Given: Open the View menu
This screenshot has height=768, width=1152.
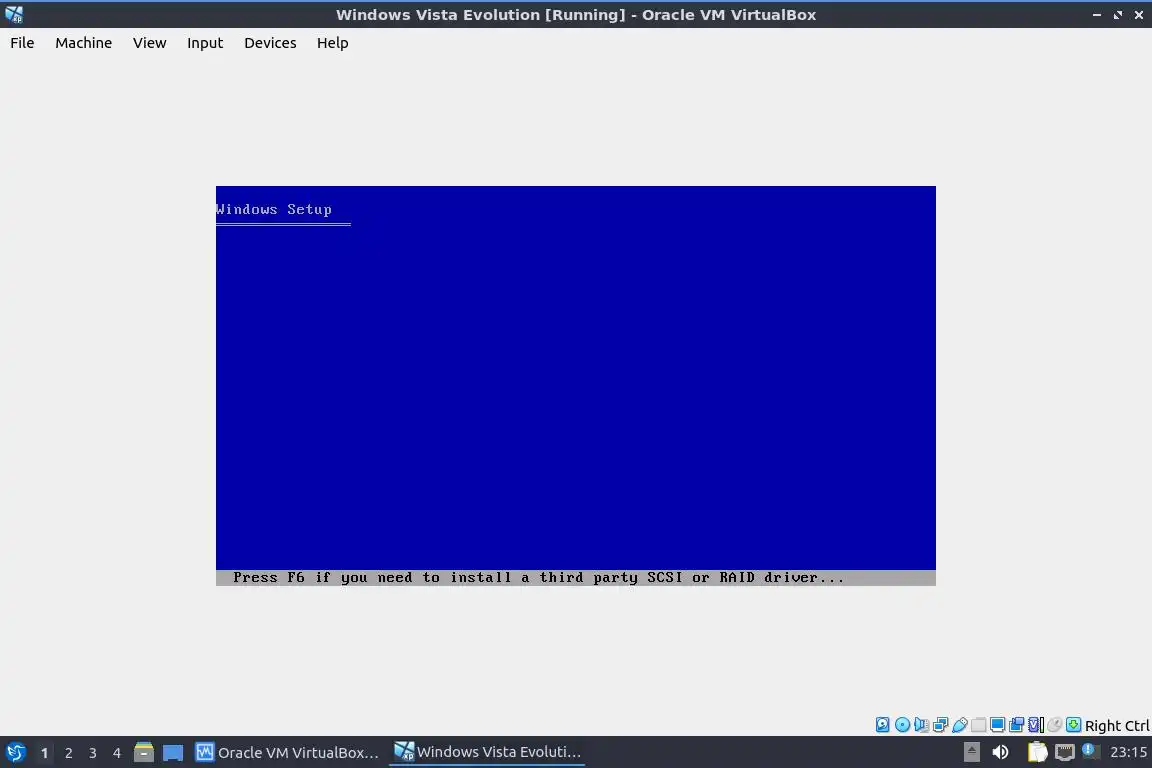Looking at the screenshot, I should click(x=149, y=43).
